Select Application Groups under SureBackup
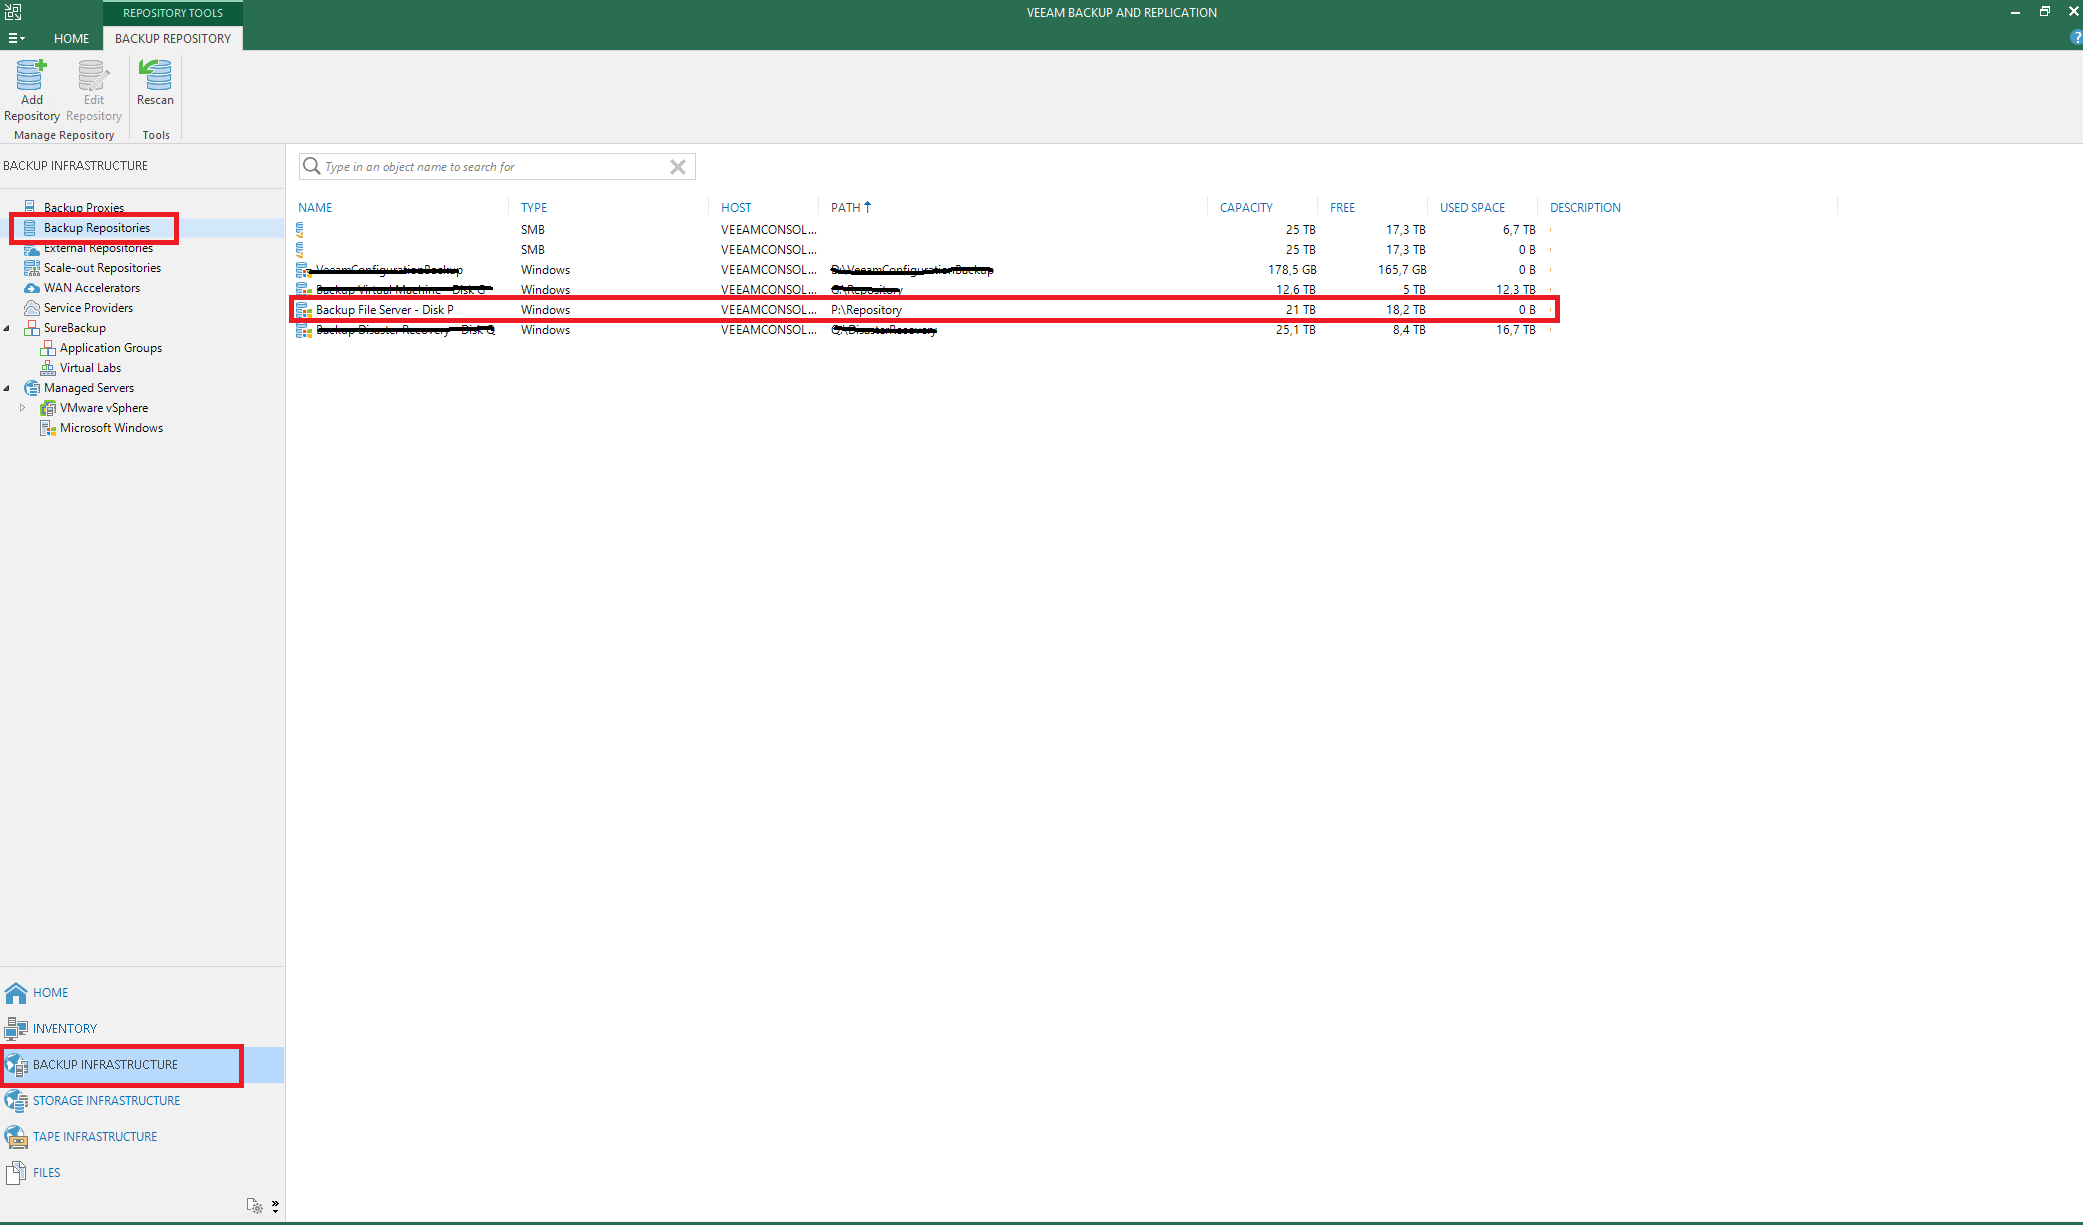Image resolution: width=2083 pixels, height=1225 pixels. pos(111,348)
